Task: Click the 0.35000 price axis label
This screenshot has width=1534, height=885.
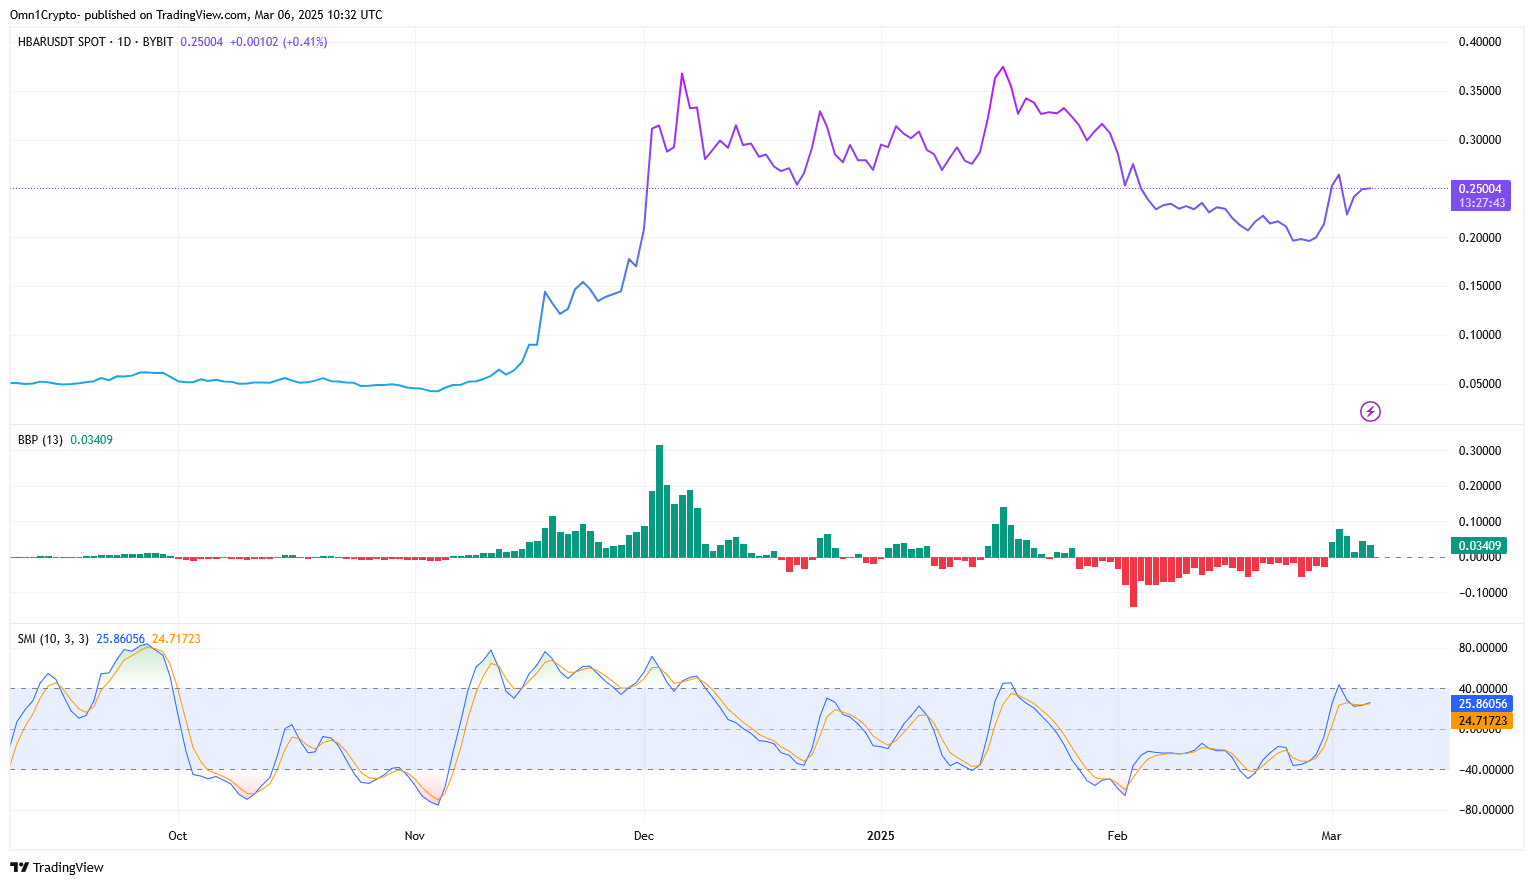Action: (1480, 91)
